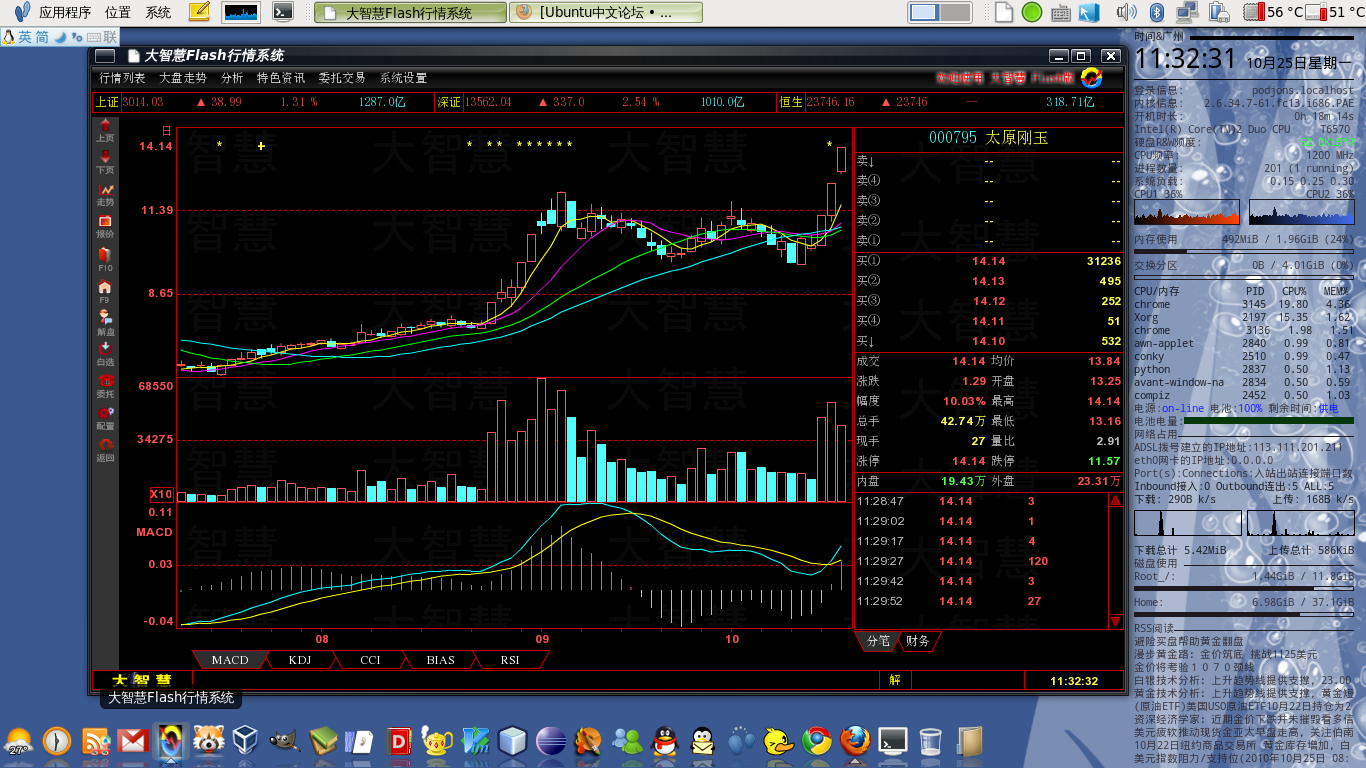
Task: Click the note editor launcher in top panel
Action: [x=199, y=12]
